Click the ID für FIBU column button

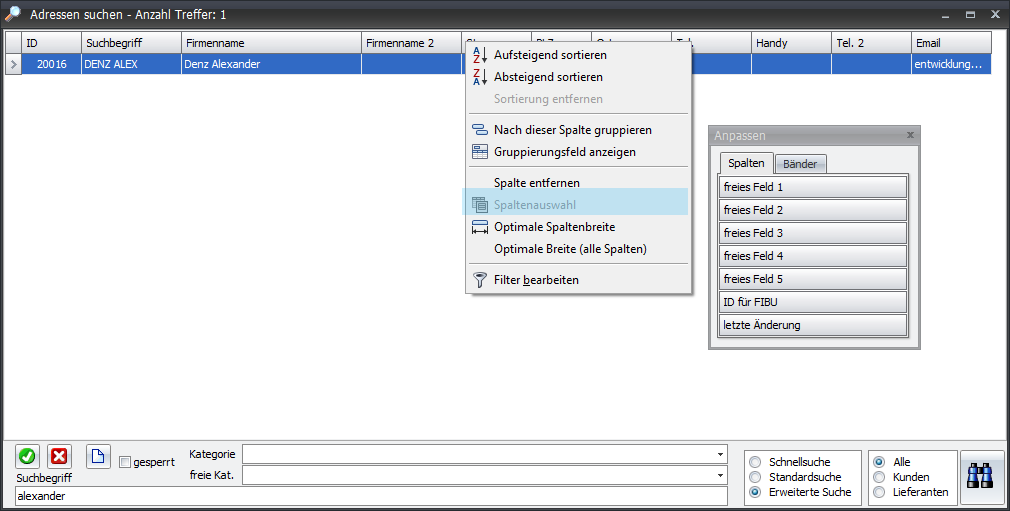coord(812,302)
